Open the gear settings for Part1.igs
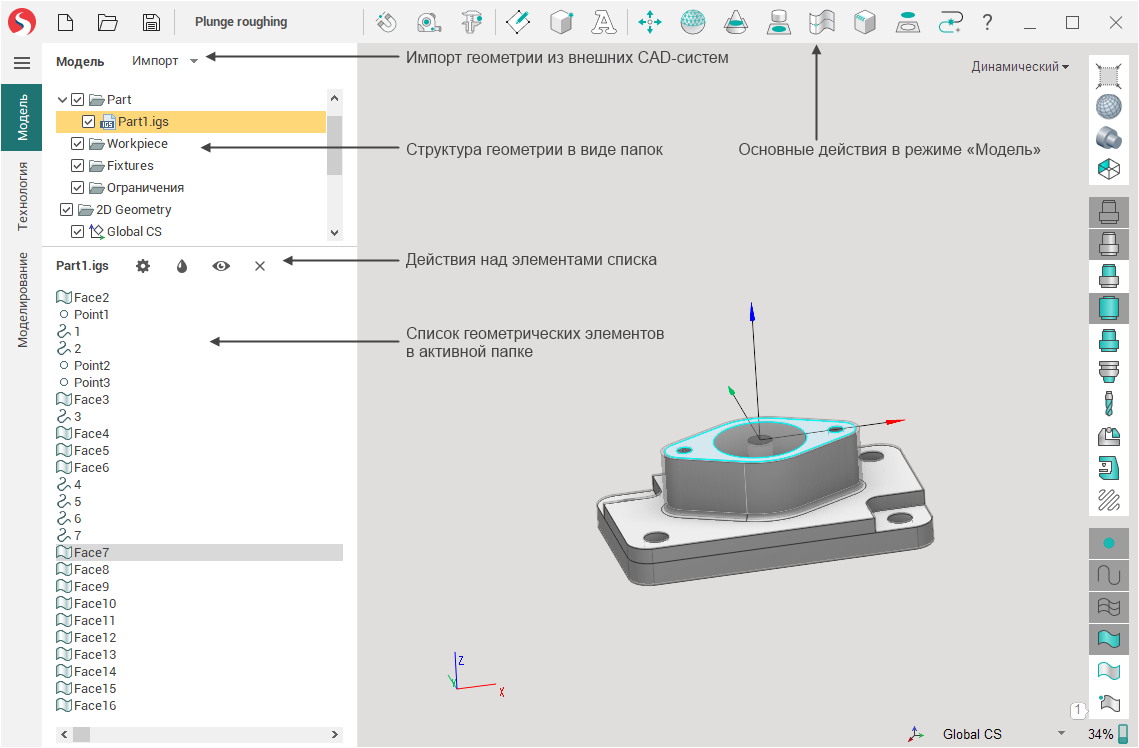 pos(143,266)
